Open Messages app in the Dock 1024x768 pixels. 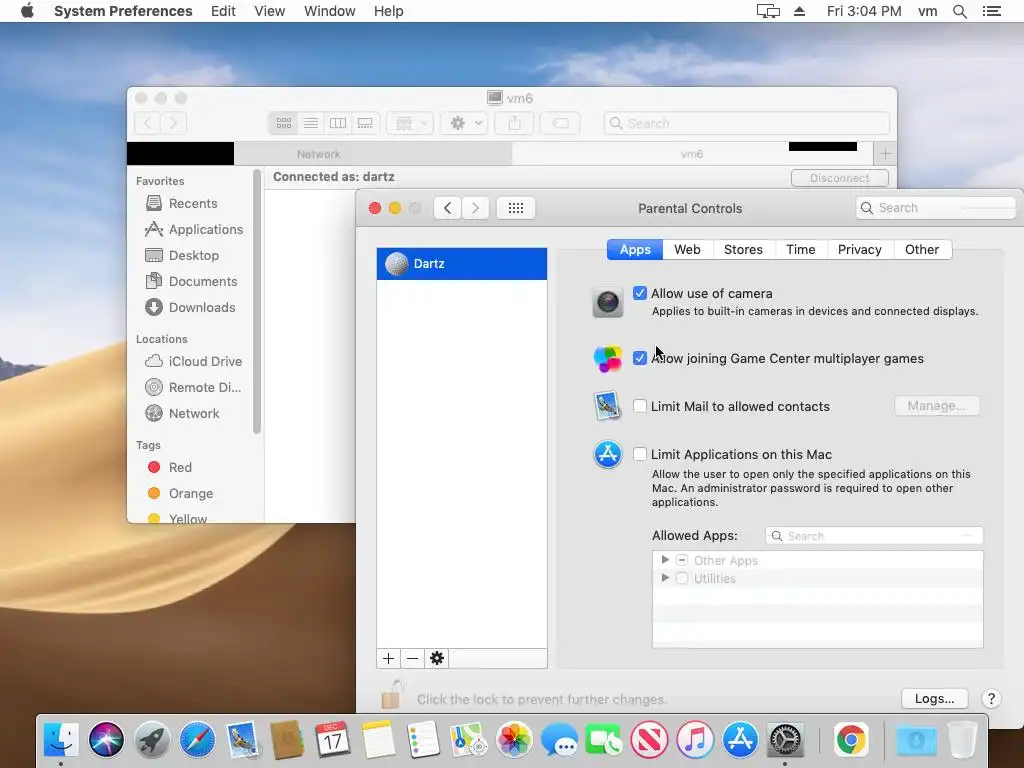tap(559, 740)
